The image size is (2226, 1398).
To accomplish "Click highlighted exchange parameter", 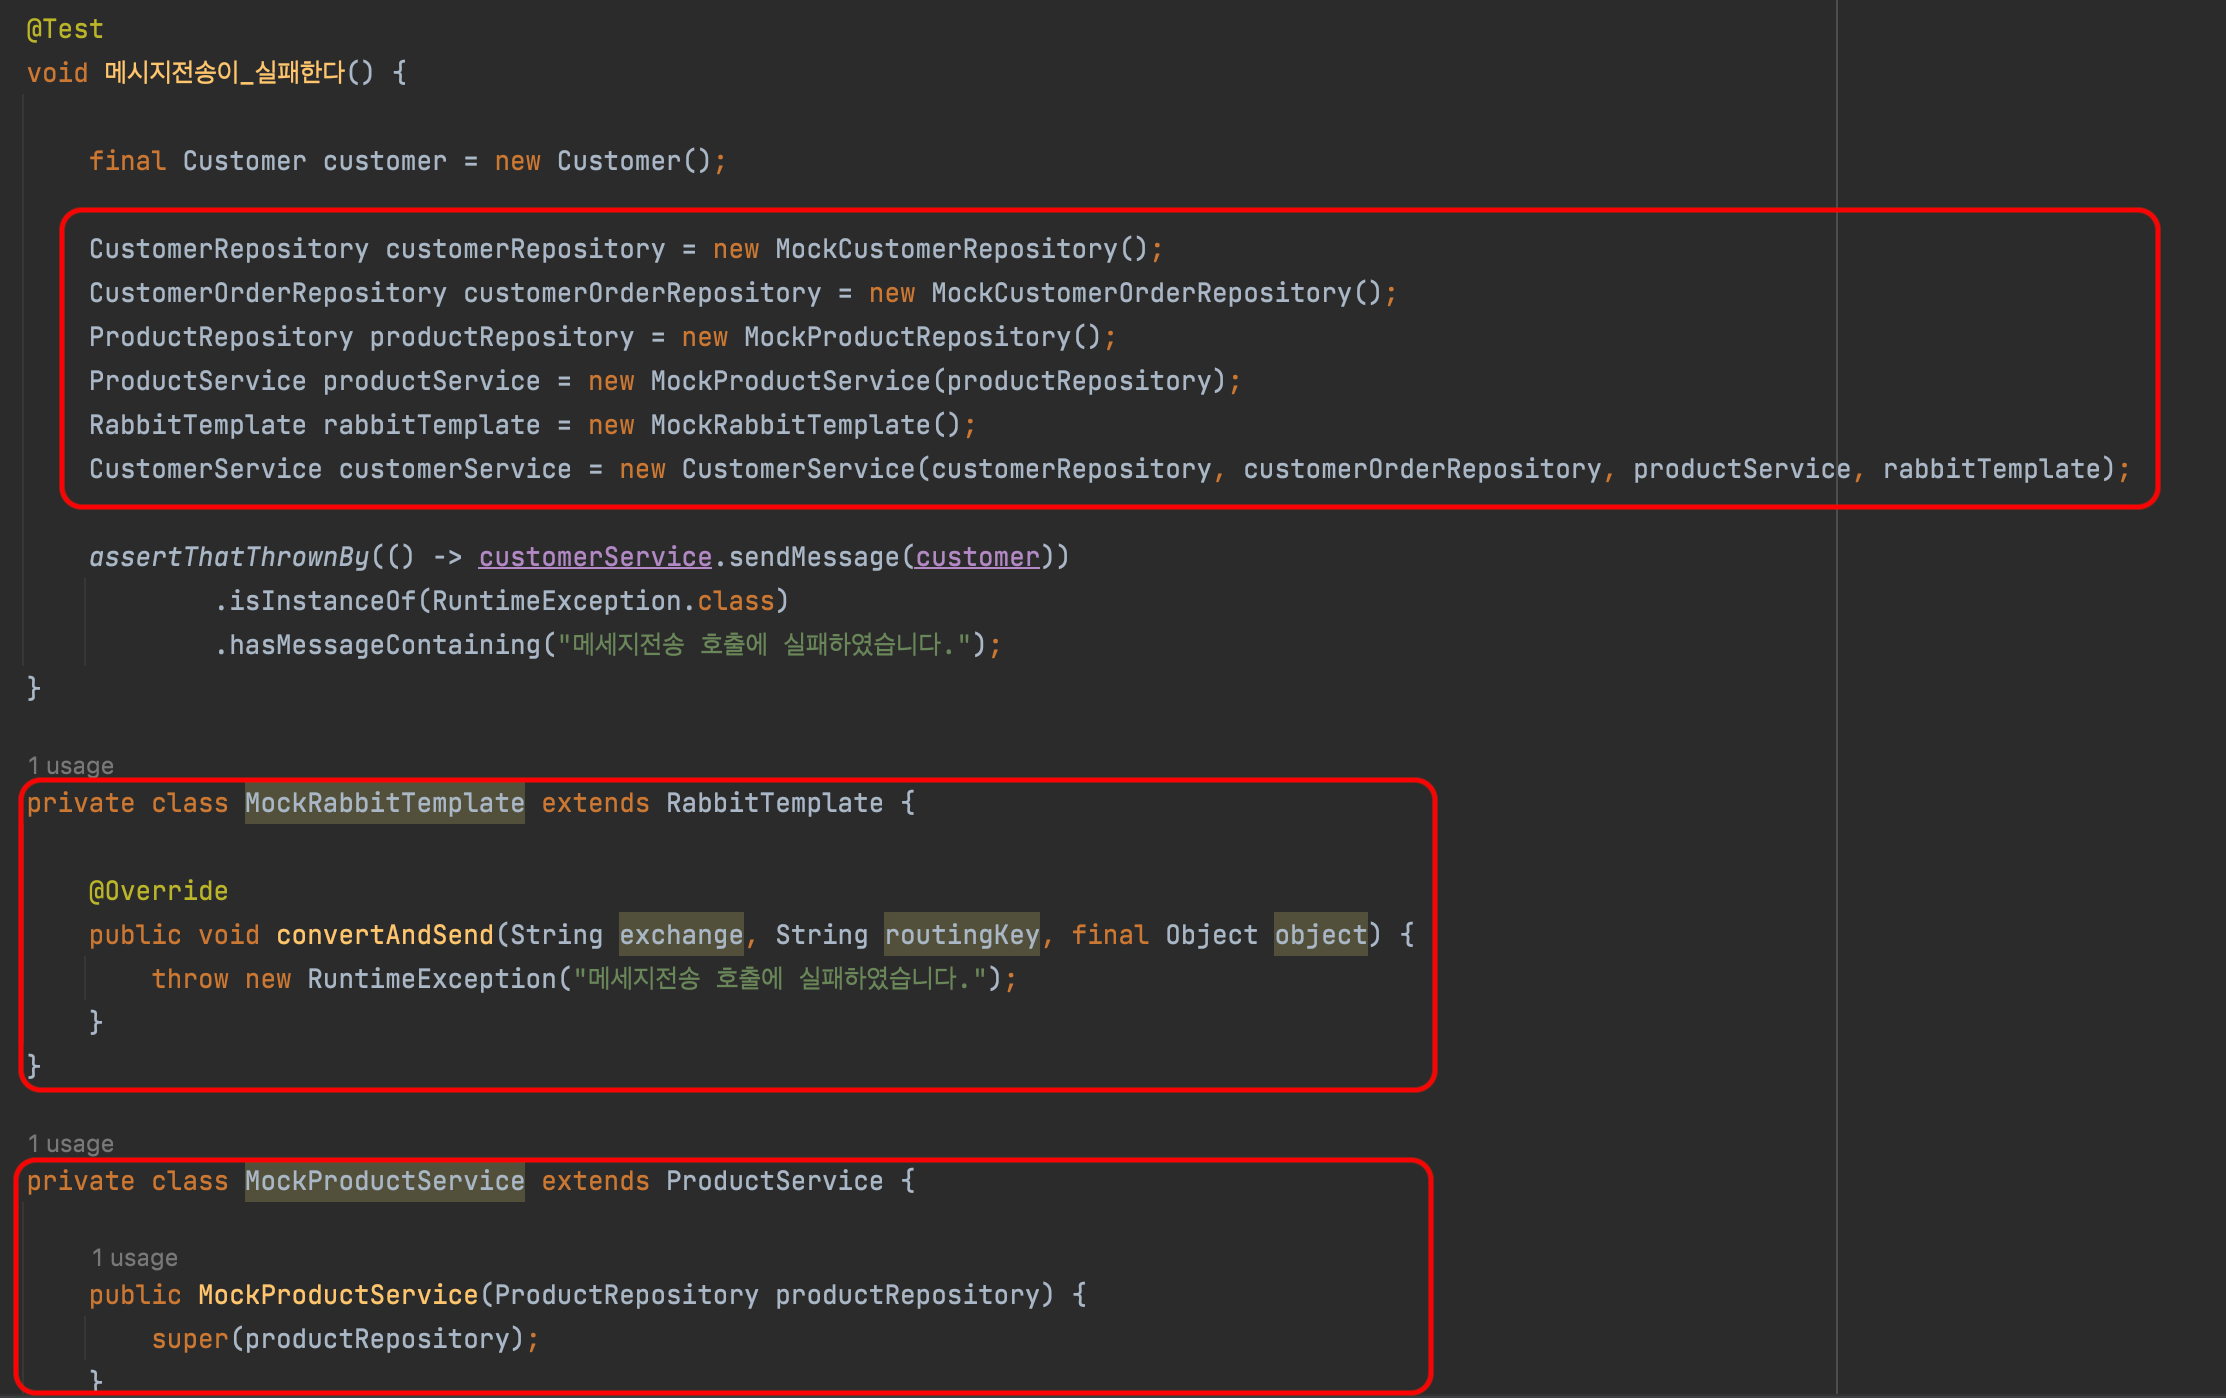I will point(681,935).
